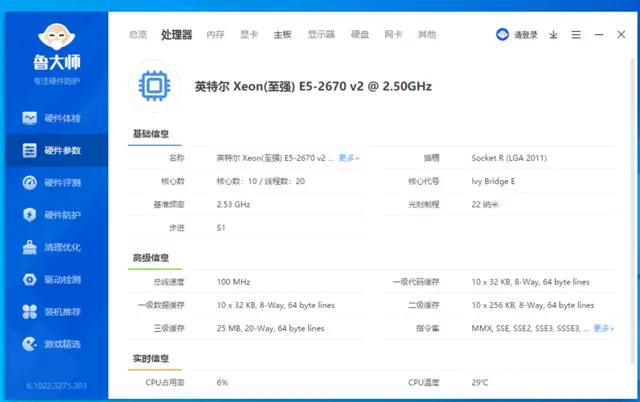The image size is (640, 402).
Task: Click the 高级信息 section heading
Action: click(151, 258)
